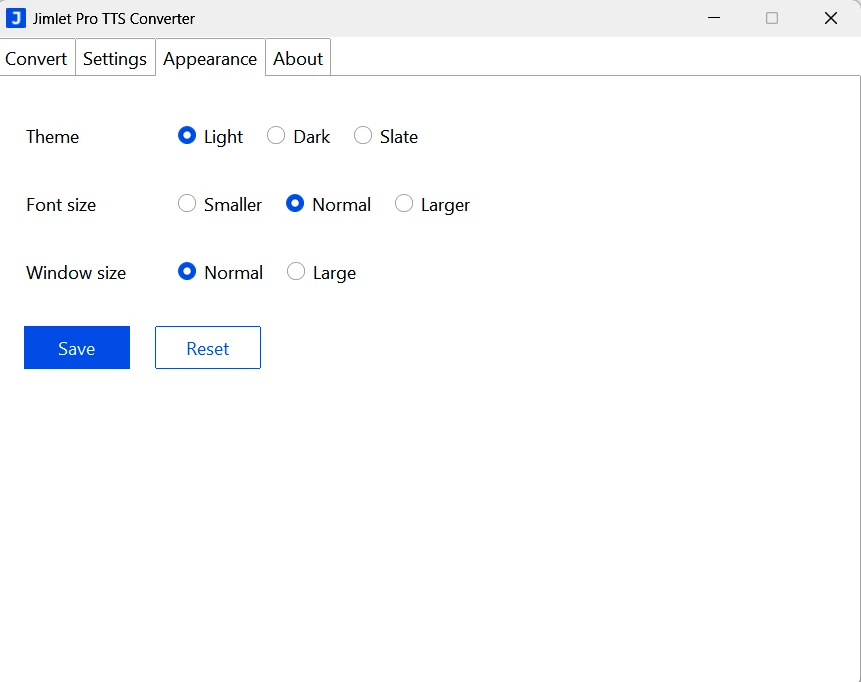Select the Dark theme option
Image resolution: width=861 pixels, height=682 pixels.
pyautogui.click(x=276, y=136)
